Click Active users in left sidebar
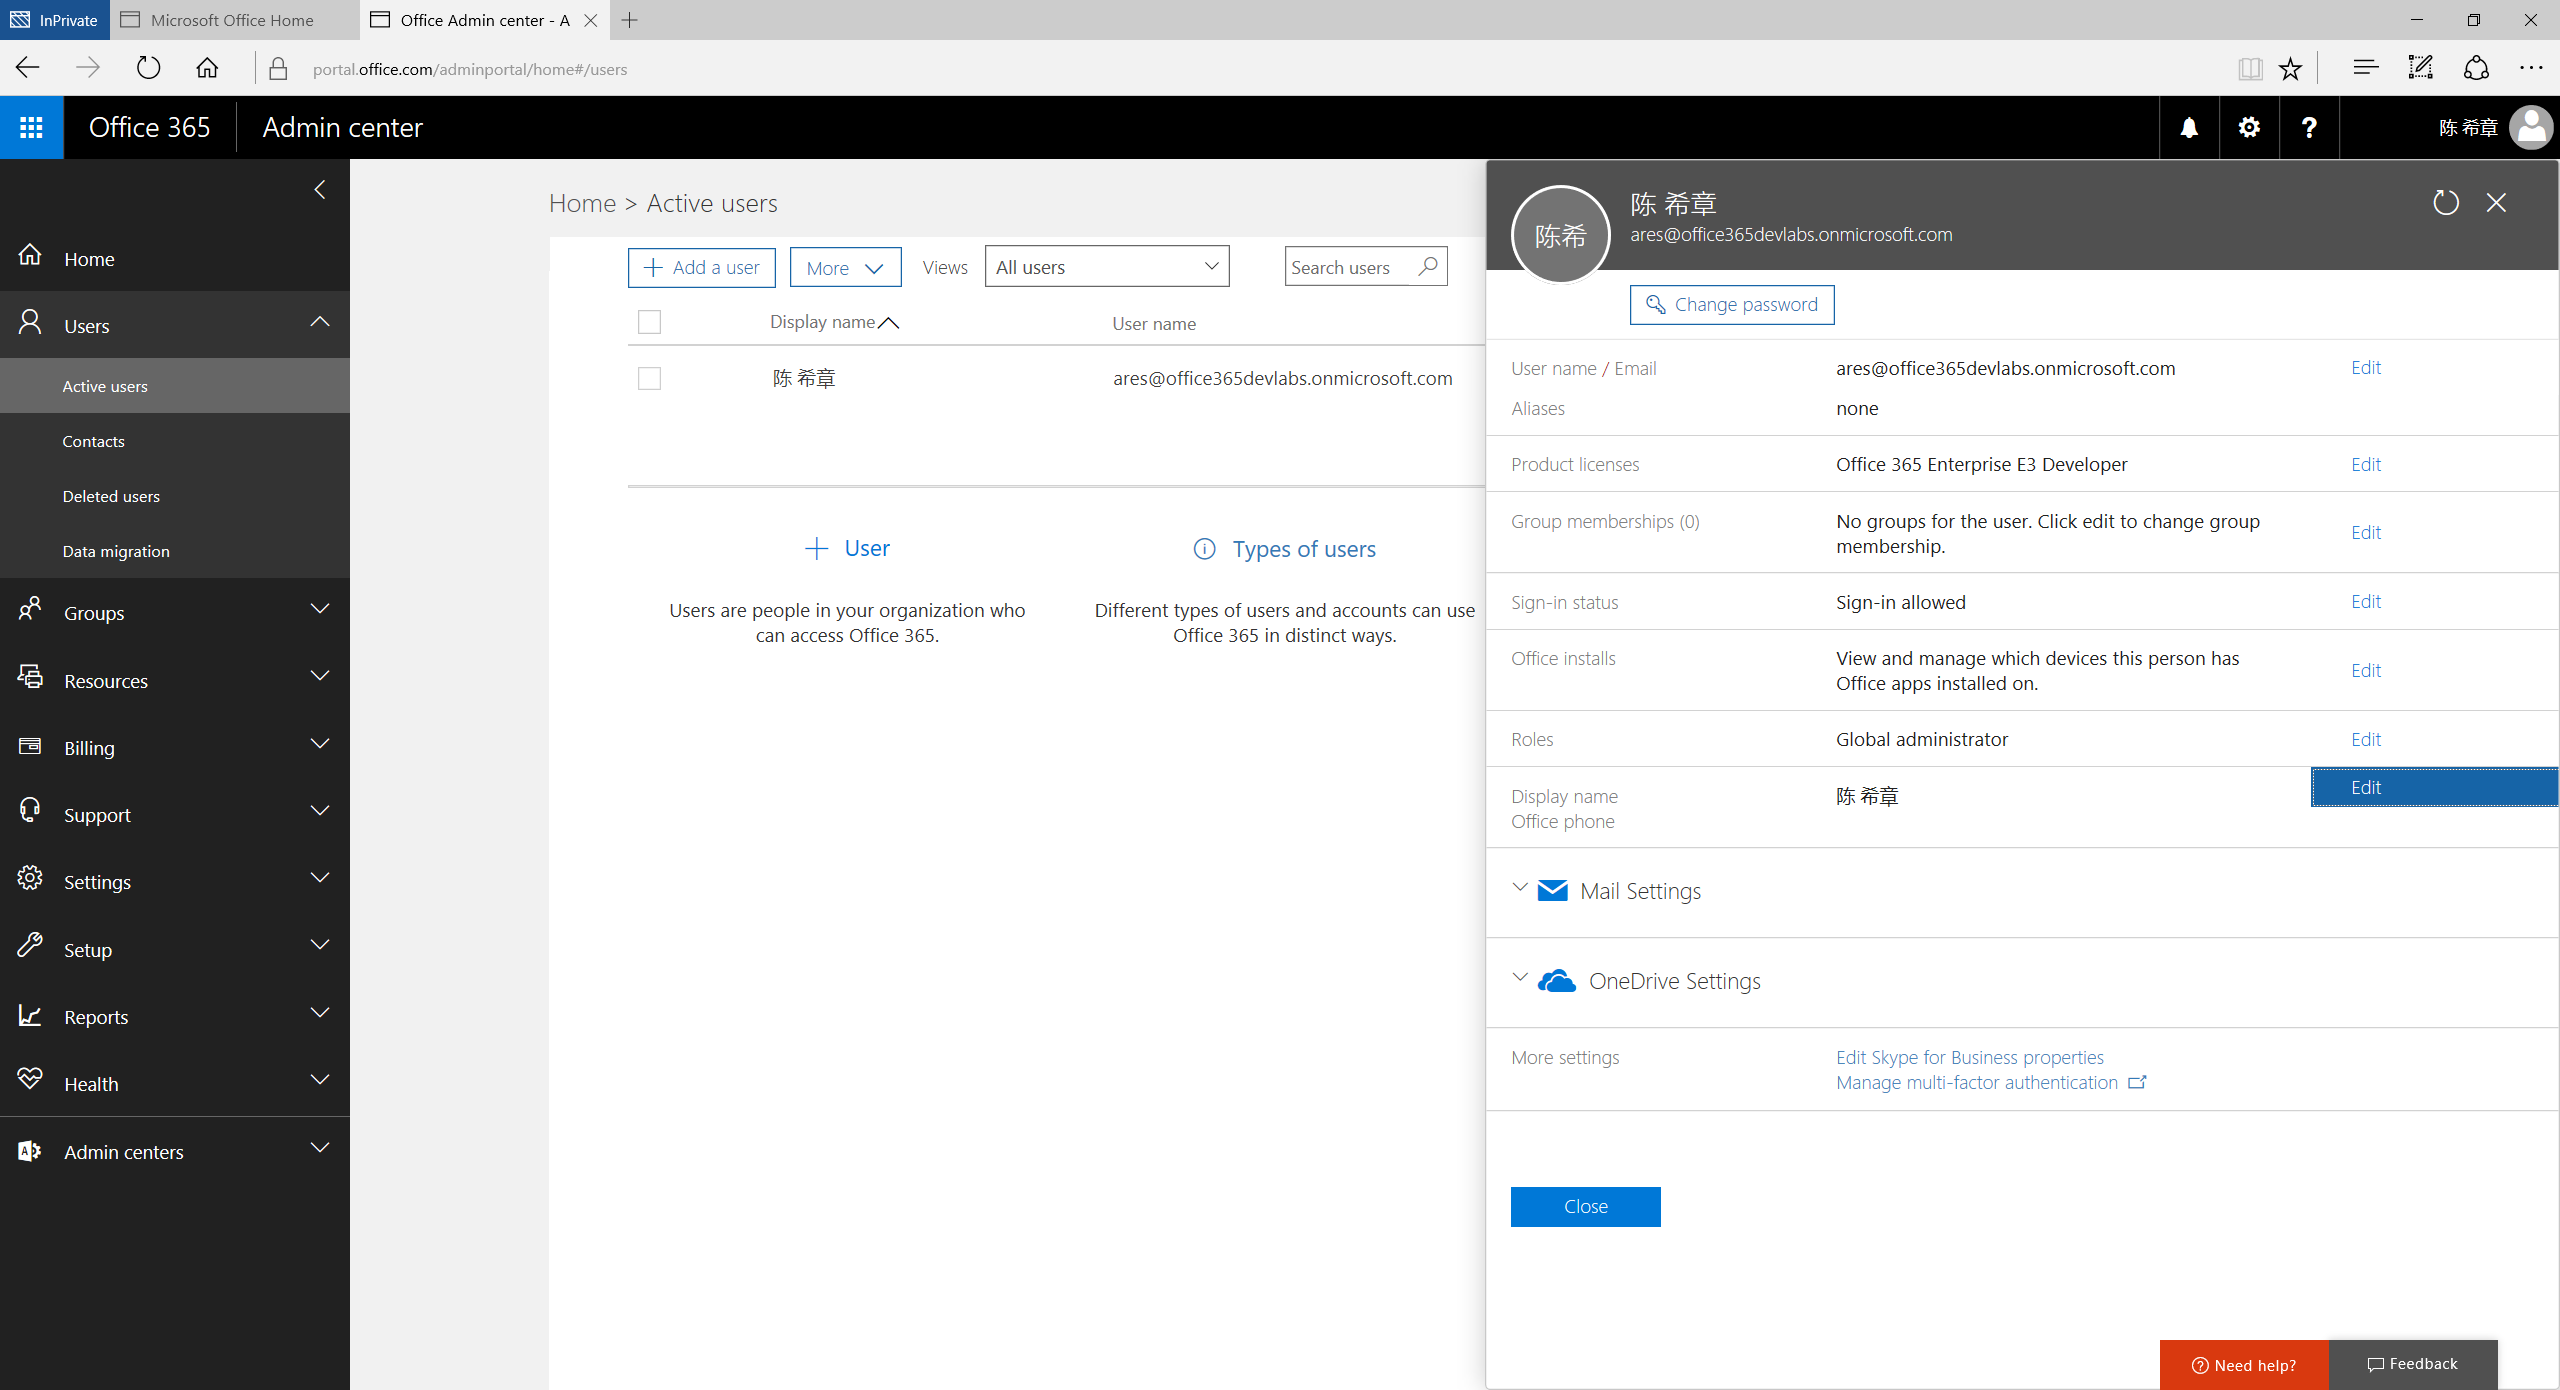 106,385
